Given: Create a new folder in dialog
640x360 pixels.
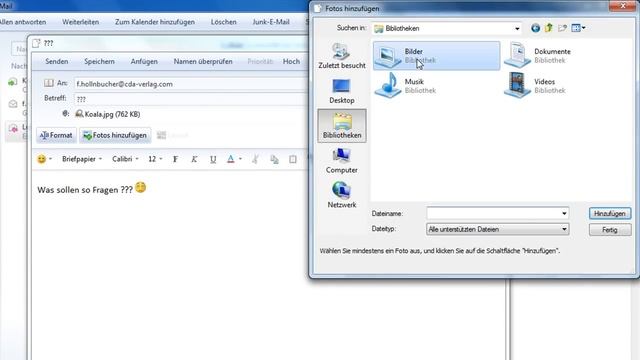Looking at the screenshot, I should click(562, 28).
